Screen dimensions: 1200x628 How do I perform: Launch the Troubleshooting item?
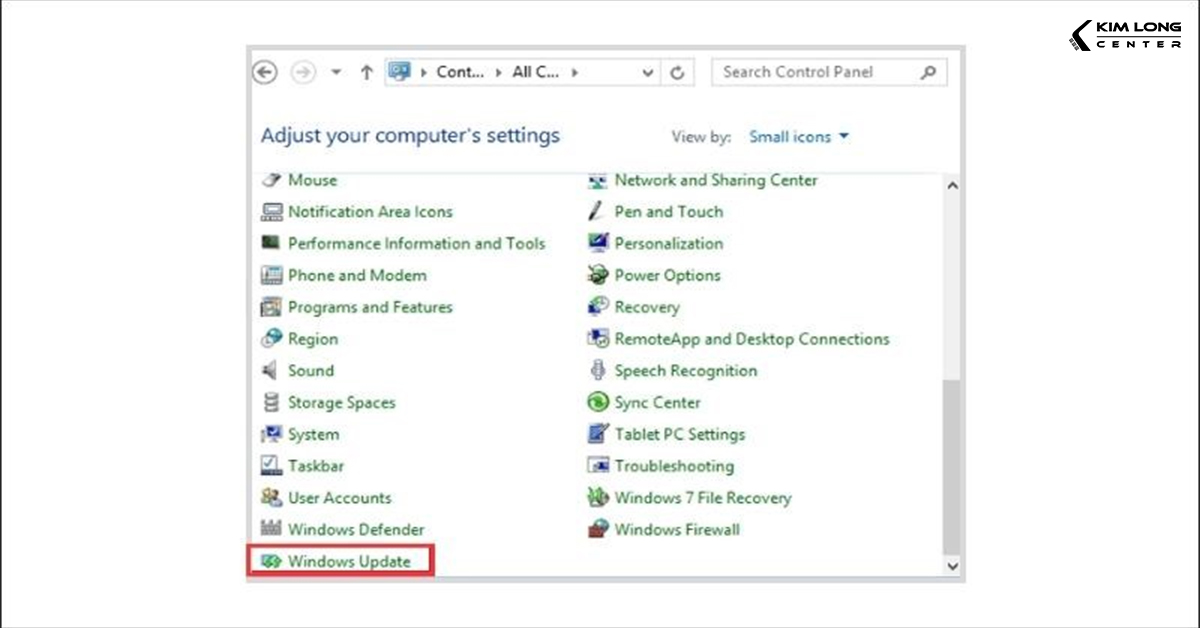(x=673, y=466)
